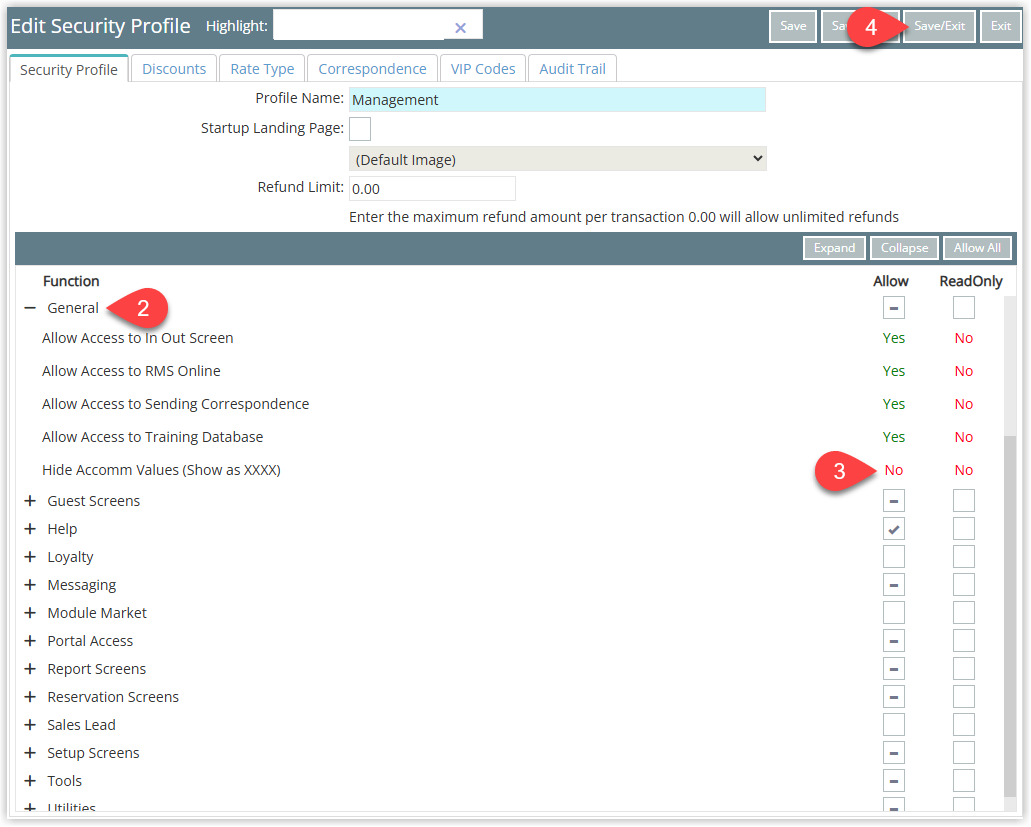Expand the Module Market section
The height and width of the screenshot is (827, 1031).
point(30,613)
